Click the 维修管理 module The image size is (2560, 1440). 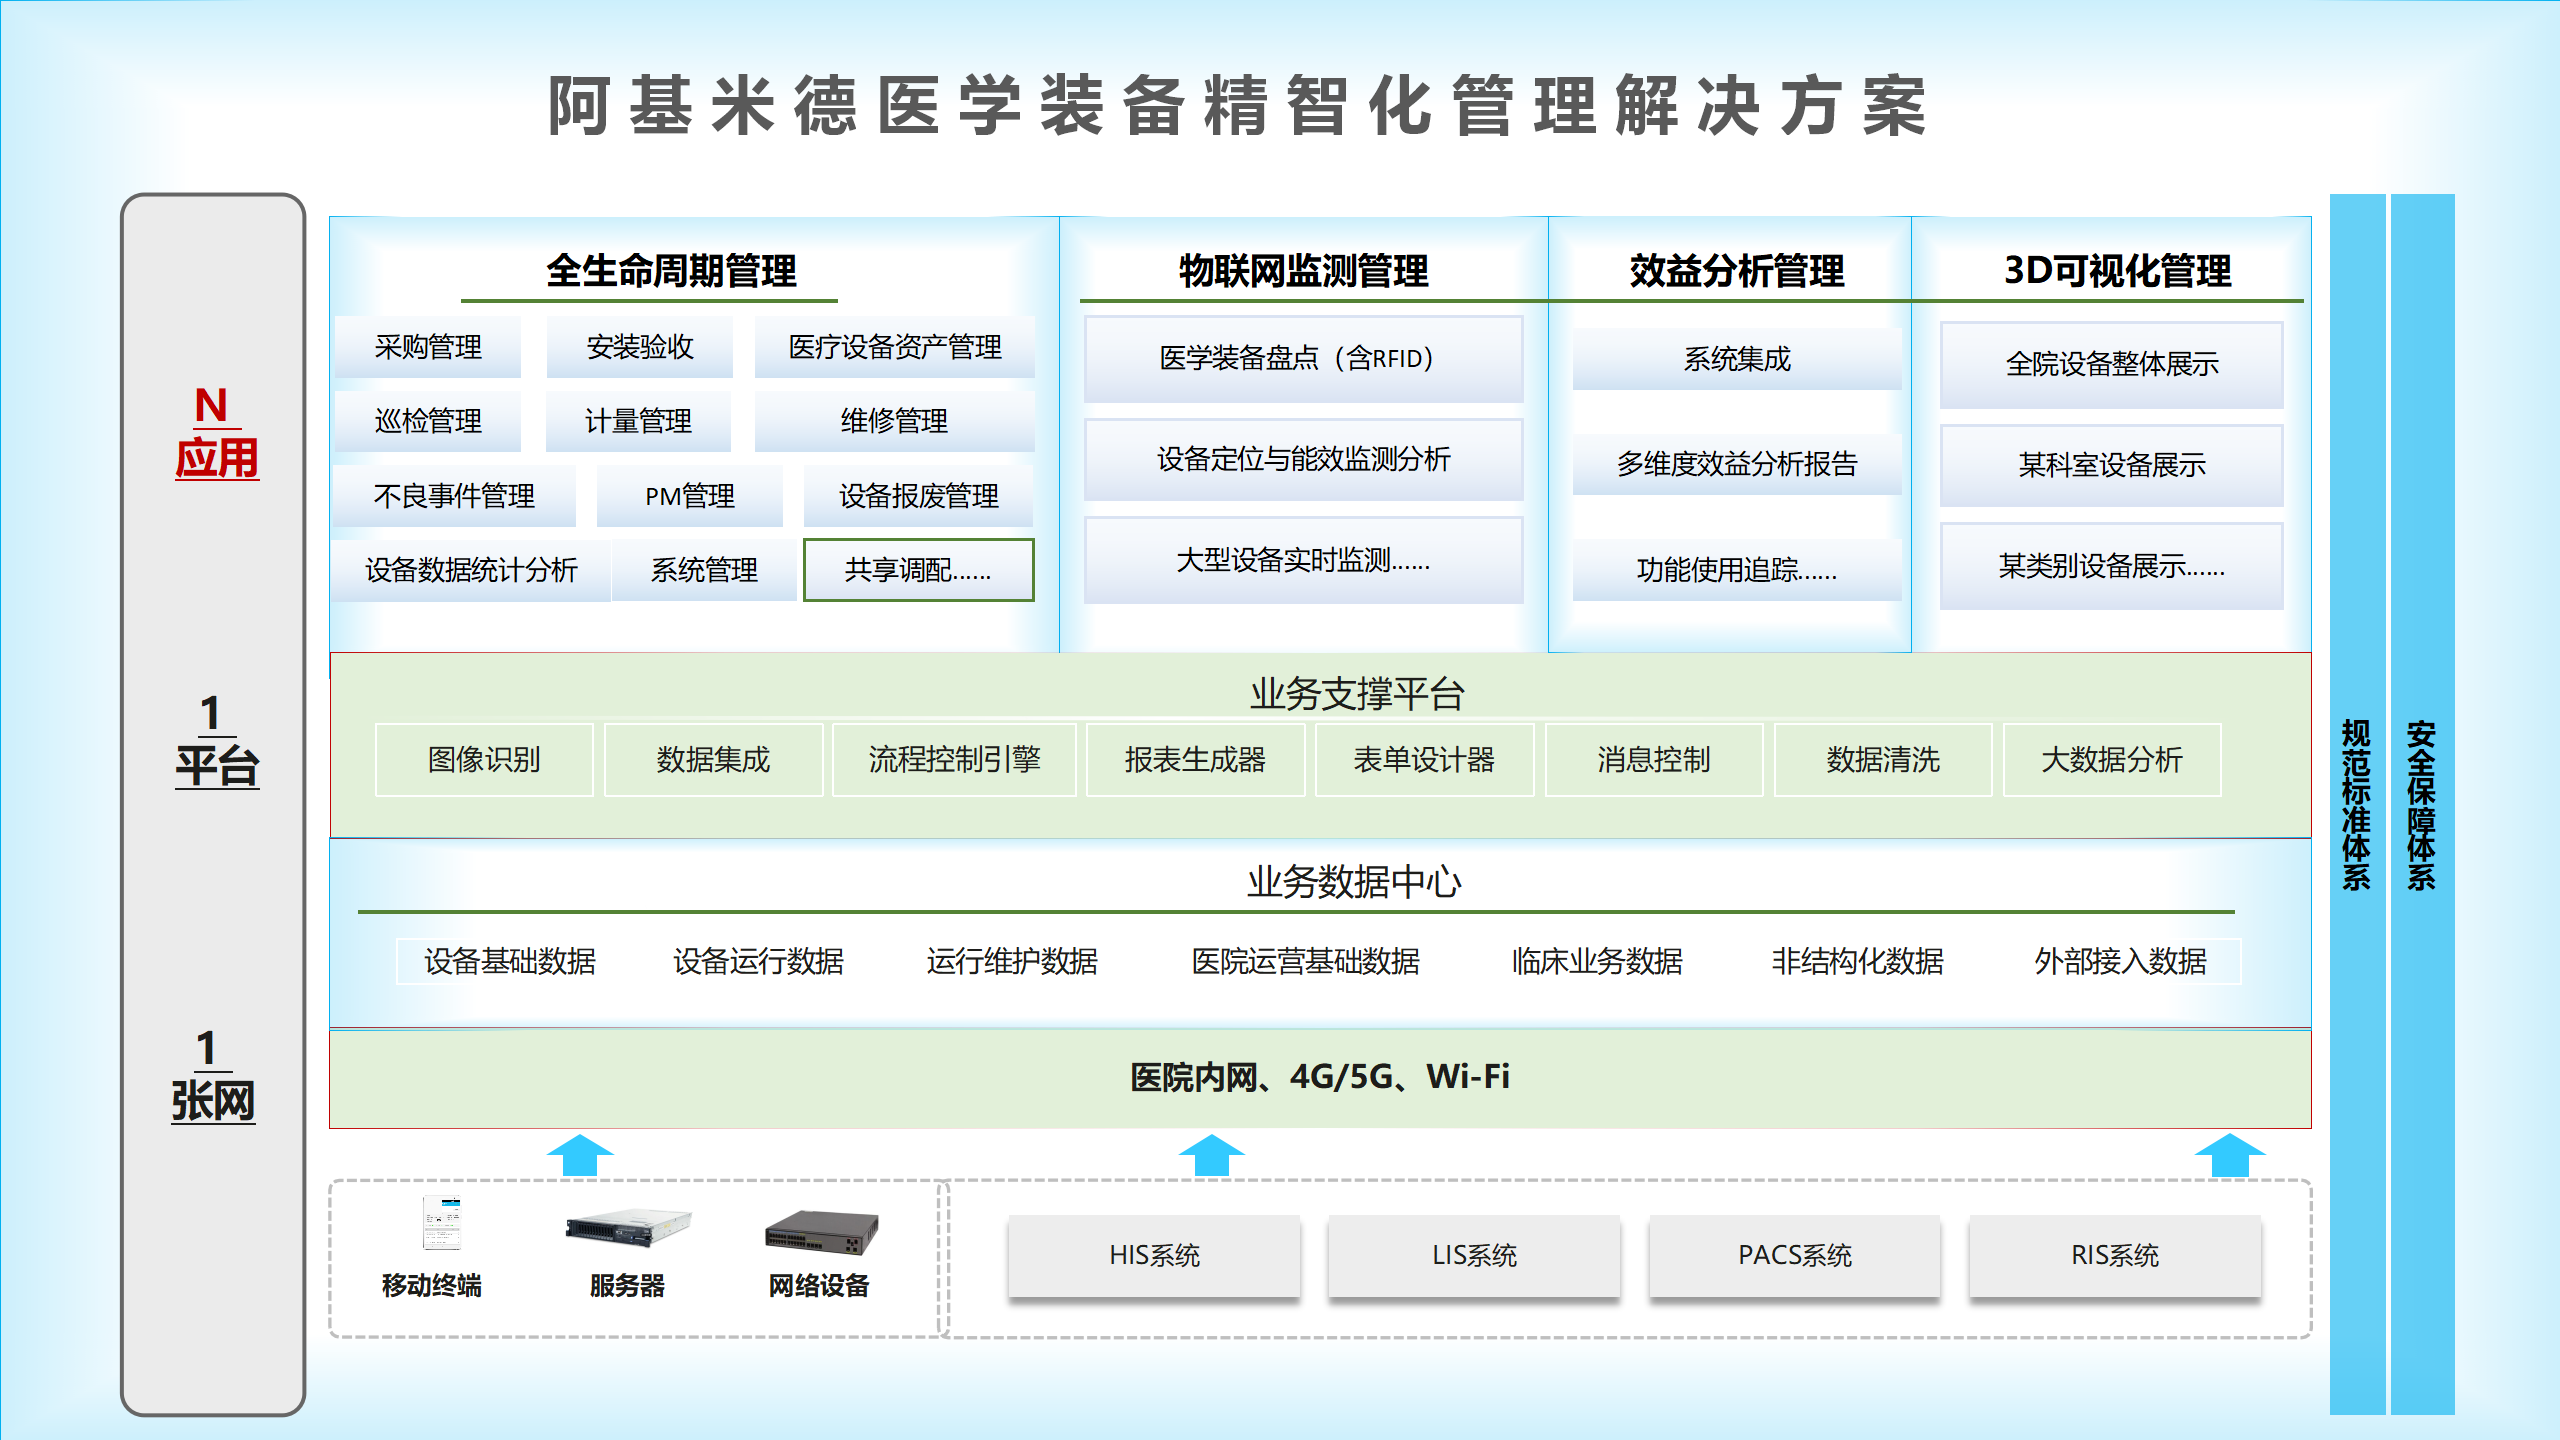894,421
